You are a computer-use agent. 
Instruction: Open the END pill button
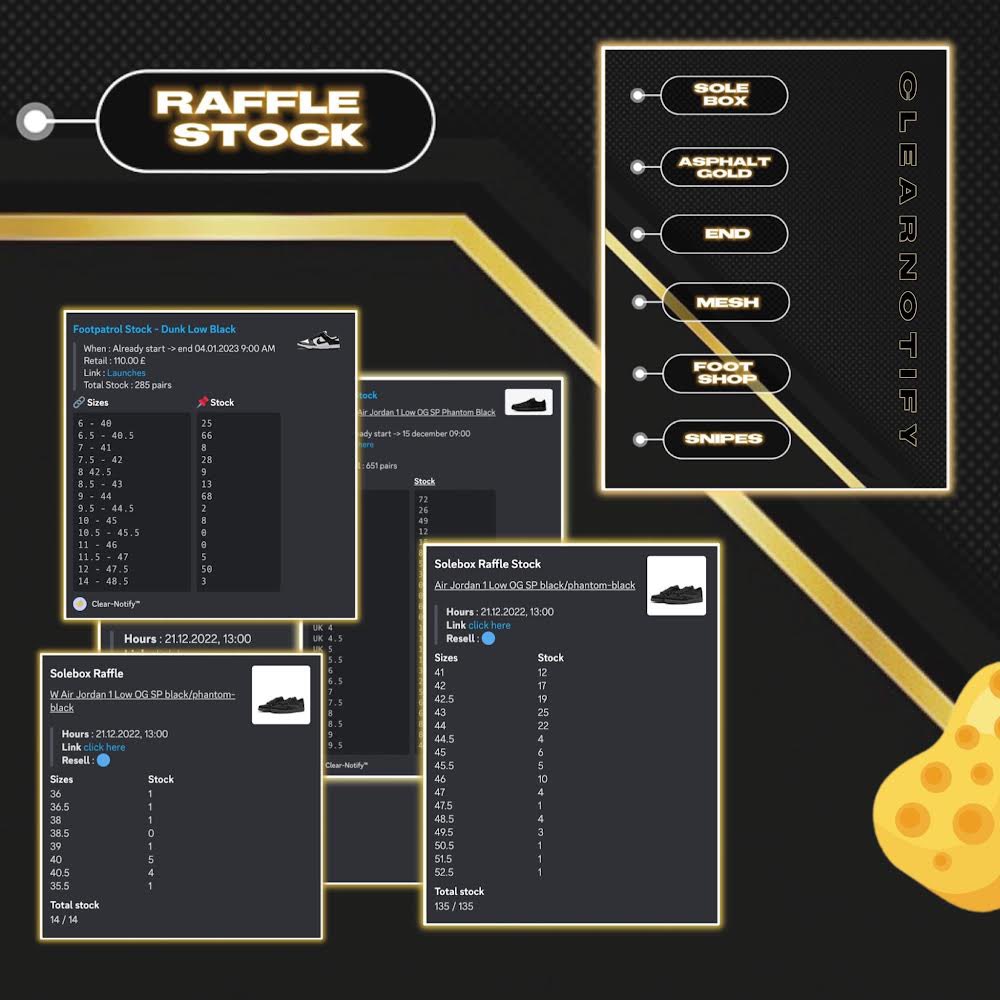pyautogui.click(x=724, y=233)
